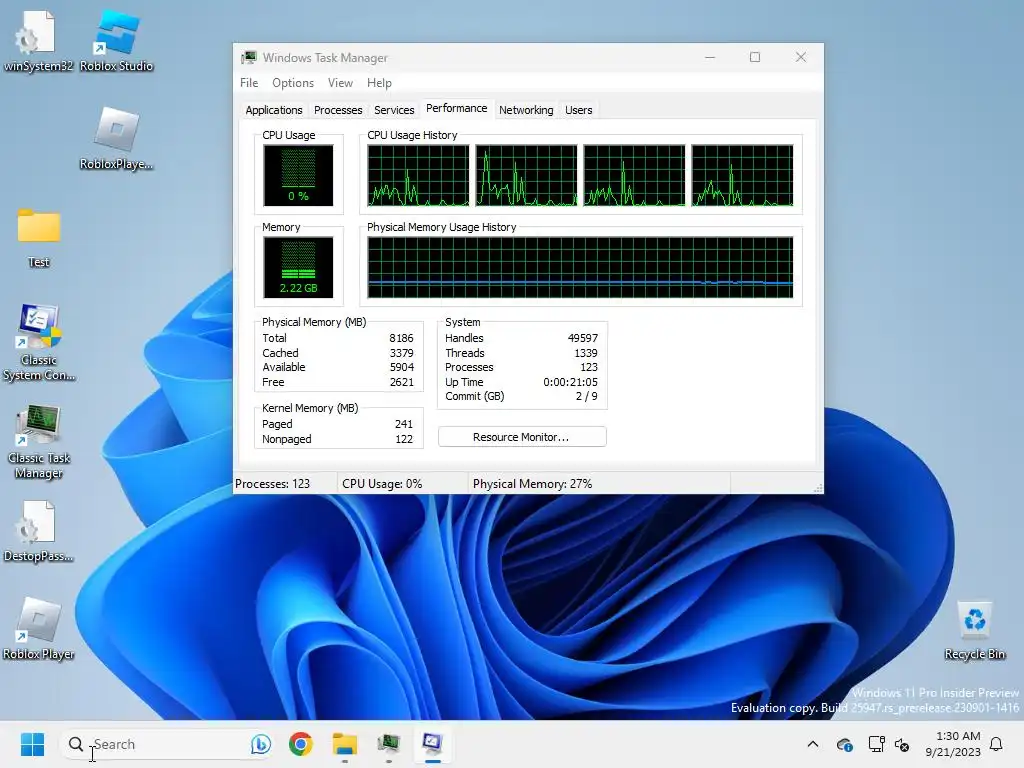Click the second CPU Usage History graph

point(526,175)
